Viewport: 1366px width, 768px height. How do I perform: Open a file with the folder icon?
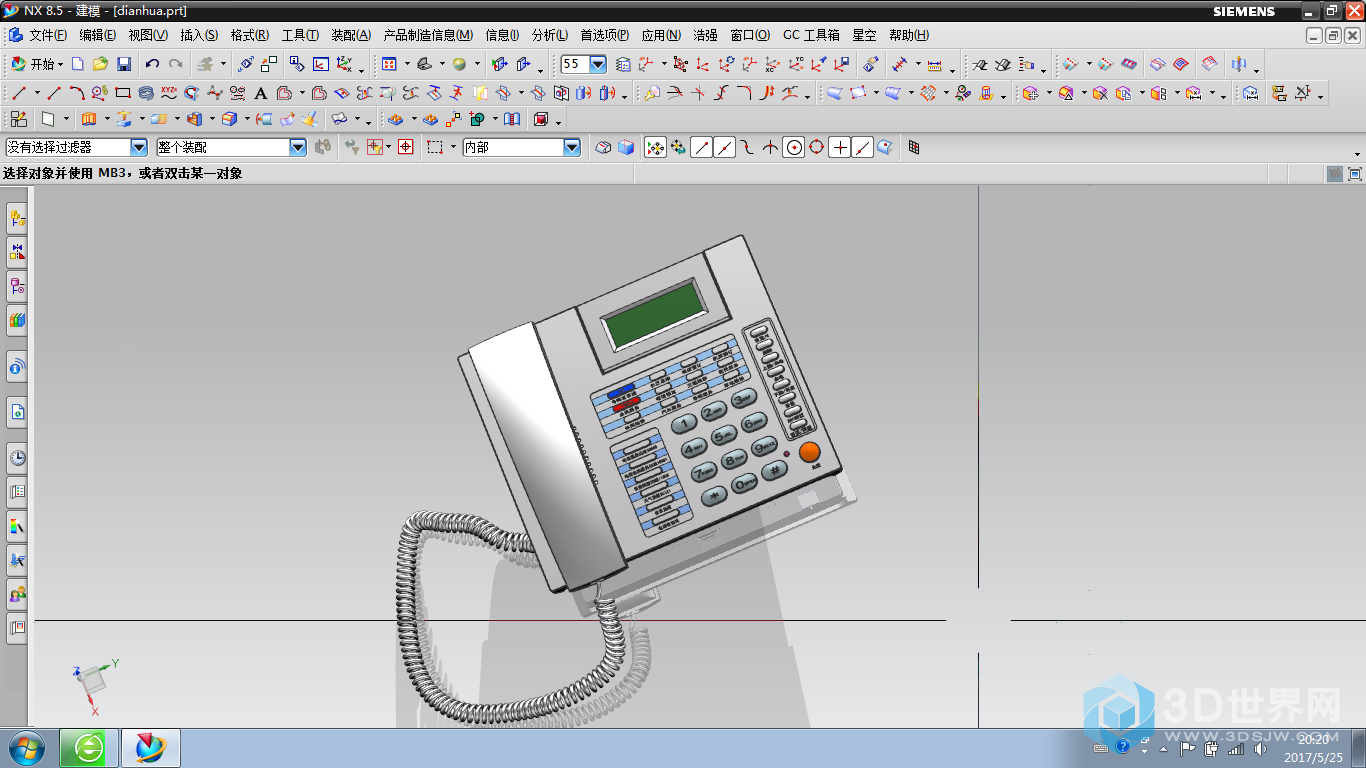tap(100, 64)
